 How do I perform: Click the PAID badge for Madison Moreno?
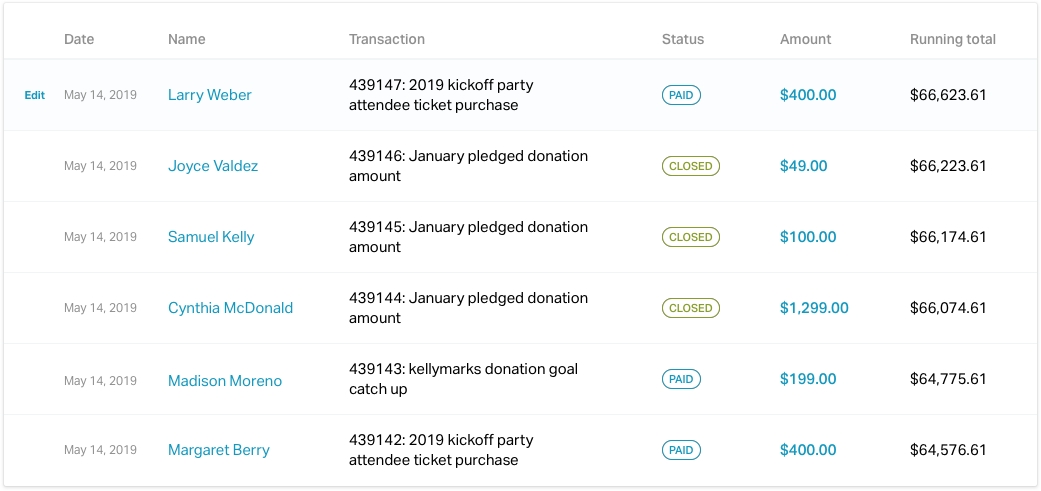pos(681,379)
